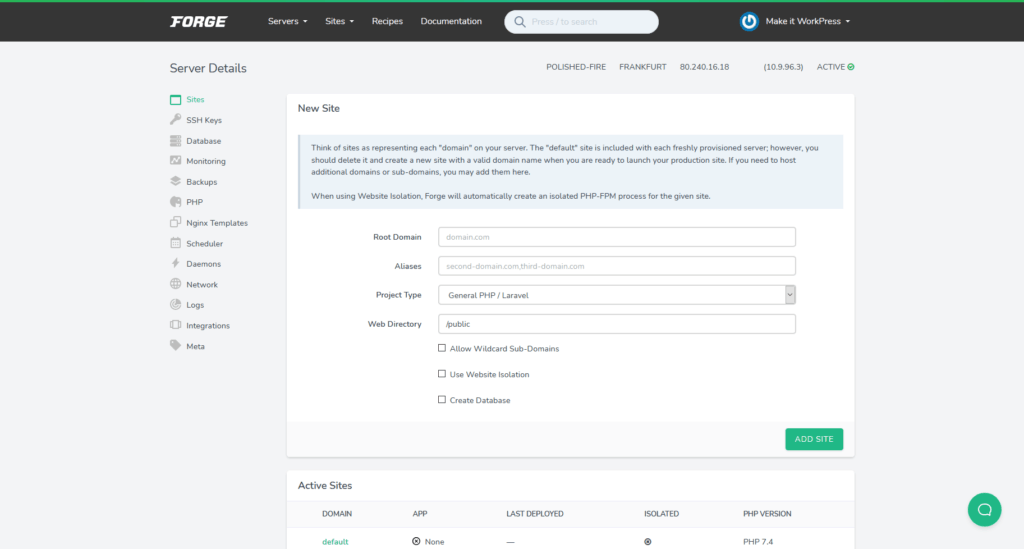Image resolution: width=1024 pixels, height=549 pixels.
Task: Click the LAST DEPLOYED column header
Action: click(x=534, y=514)
